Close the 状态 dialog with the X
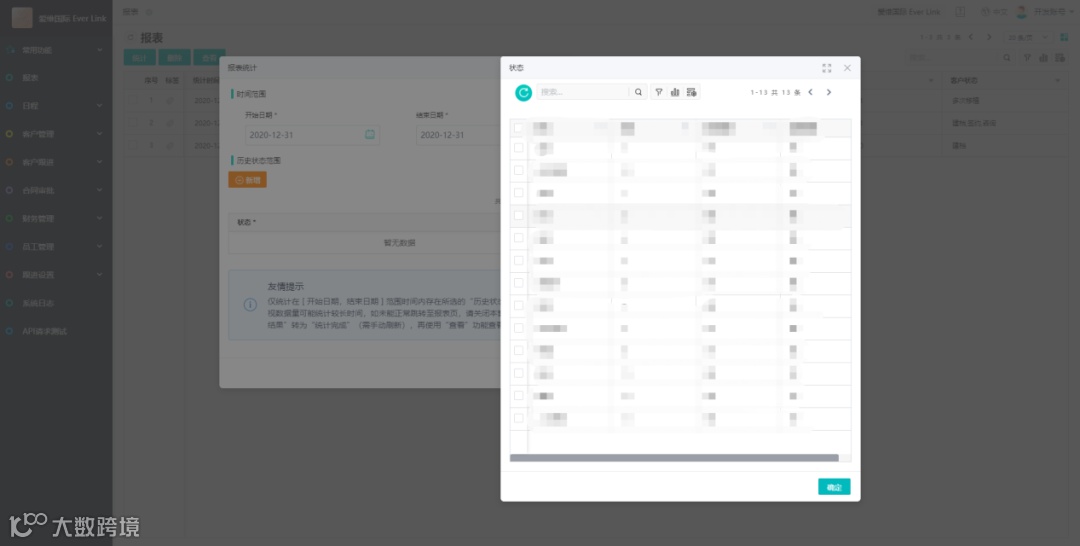This screenshot has height=546, width=1080. tap(847, 68)
